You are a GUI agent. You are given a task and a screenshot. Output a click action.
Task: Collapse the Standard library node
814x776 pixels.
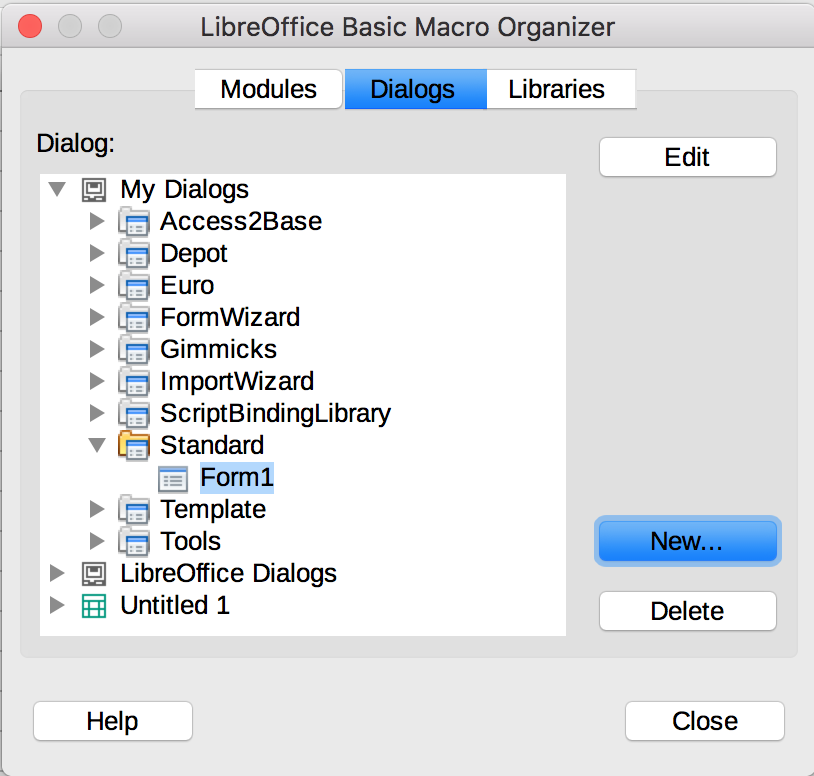pos(97,445)
